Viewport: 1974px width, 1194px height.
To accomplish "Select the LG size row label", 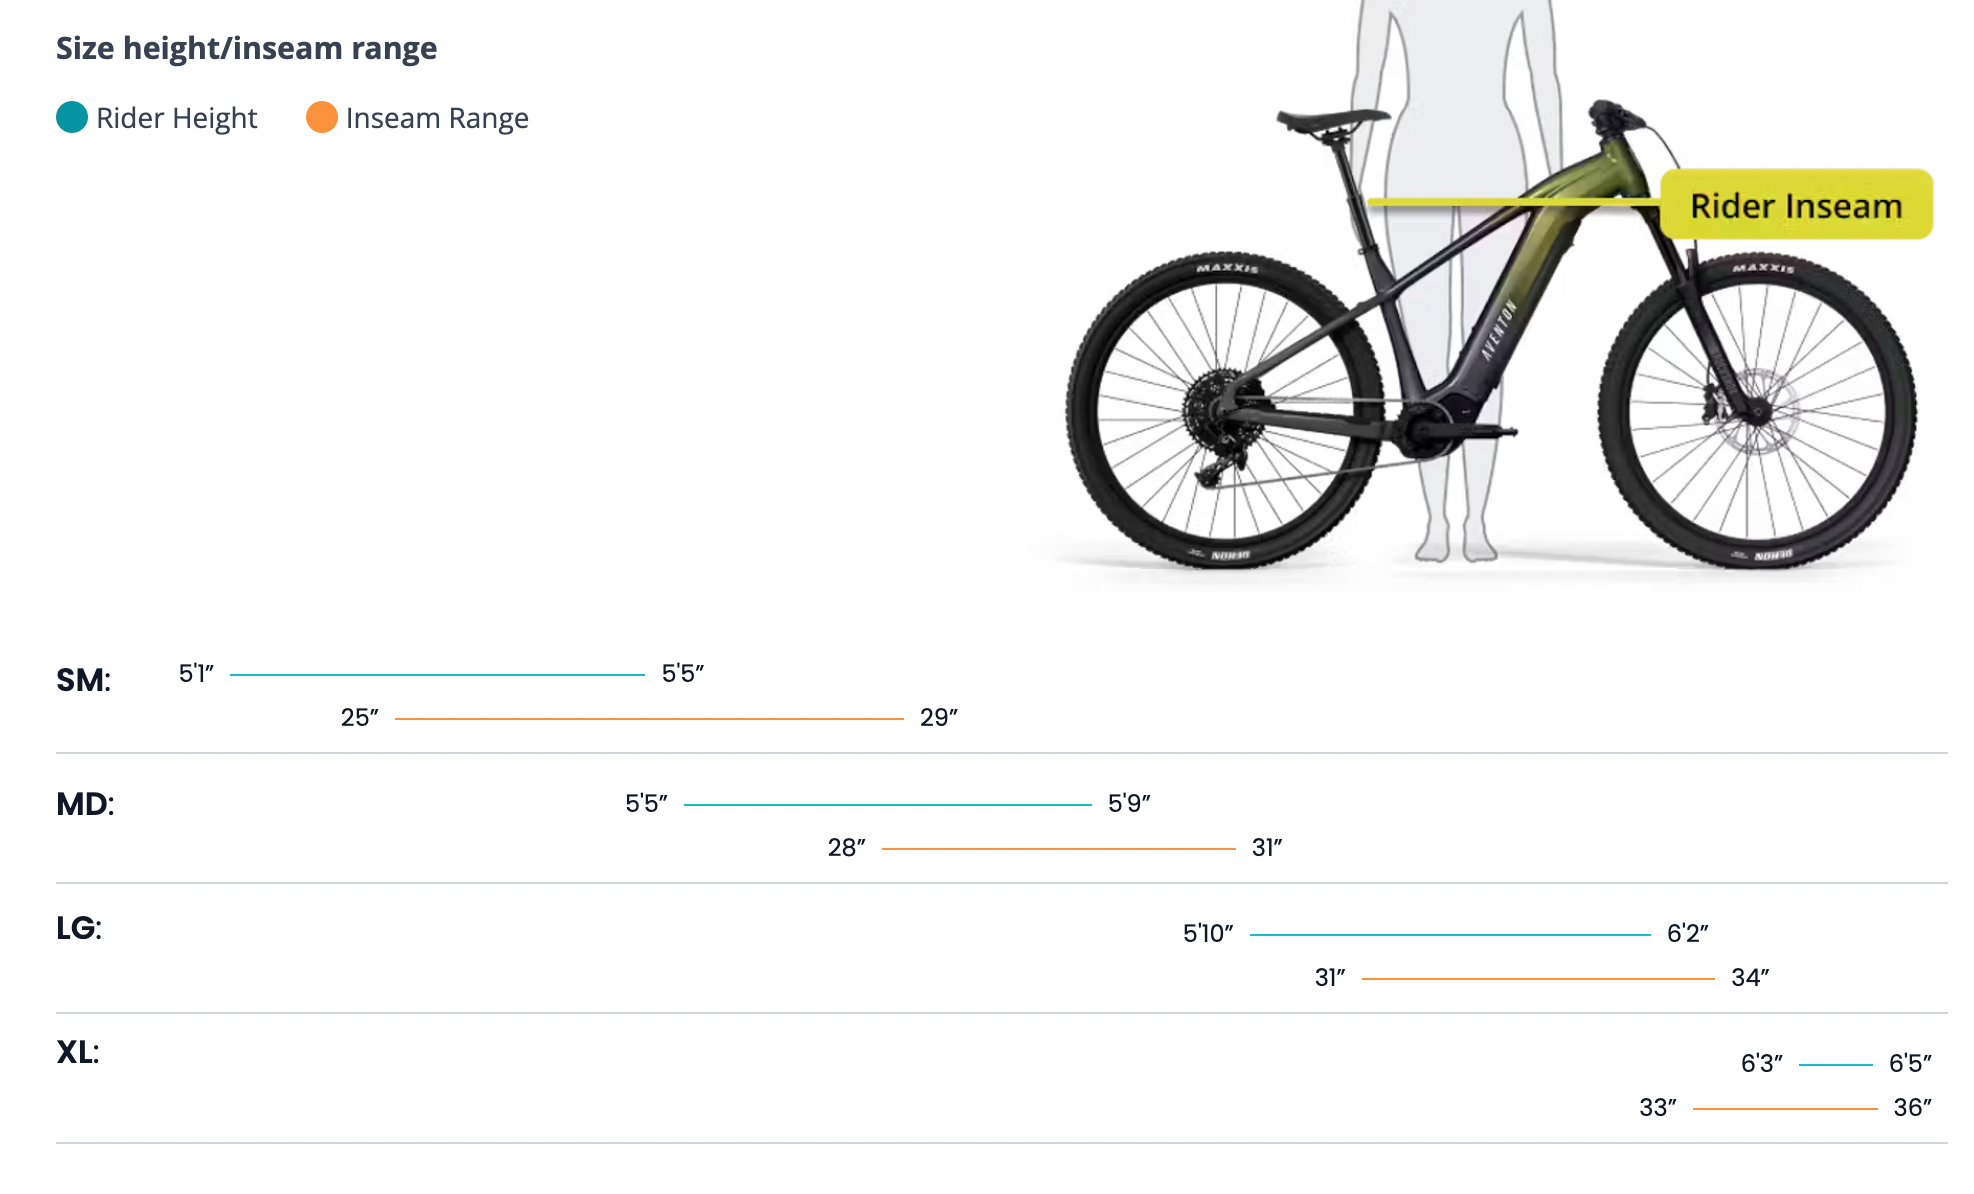I will [79, 928].
